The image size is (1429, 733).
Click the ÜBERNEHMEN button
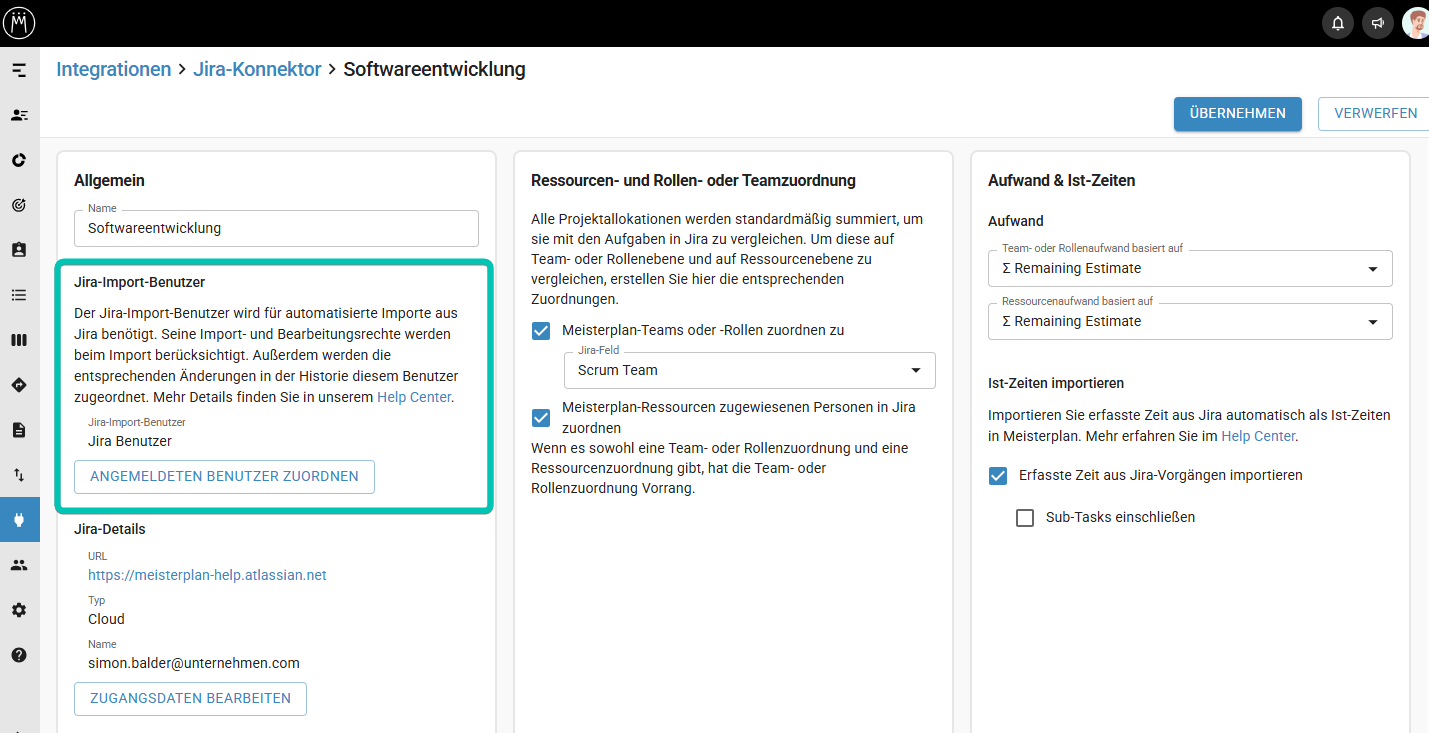click(1238, 113)
